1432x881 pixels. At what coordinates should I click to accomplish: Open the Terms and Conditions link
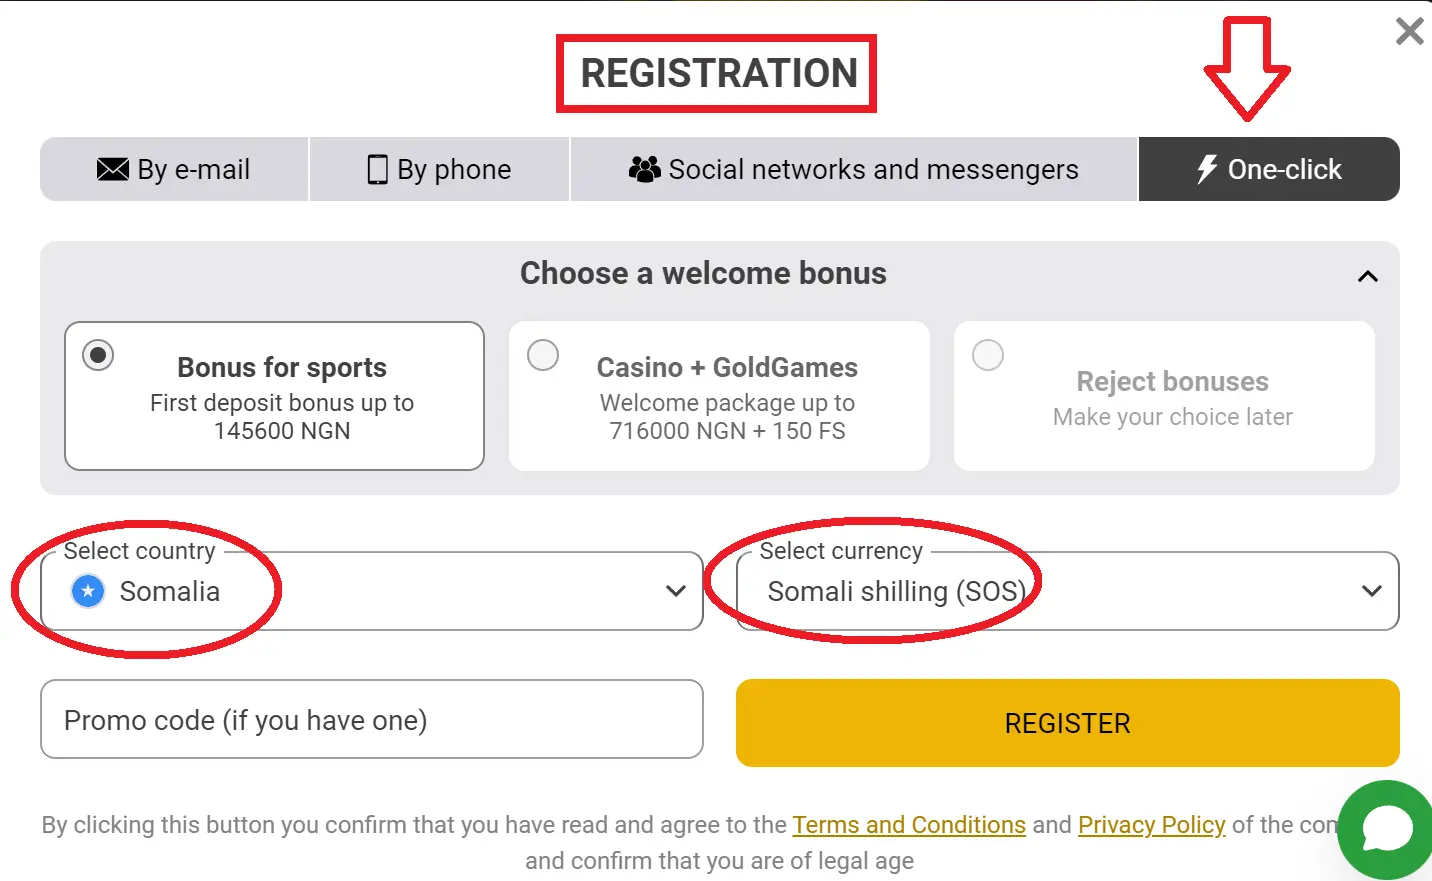(909, 825)
